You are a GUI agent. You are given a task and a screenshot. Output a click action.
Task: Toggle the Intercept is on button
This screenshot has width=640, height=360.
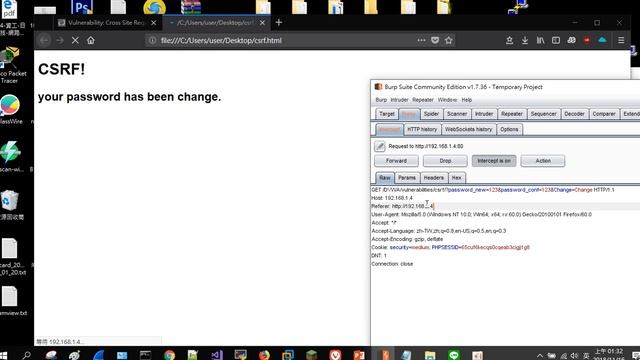tap(494, 161)
